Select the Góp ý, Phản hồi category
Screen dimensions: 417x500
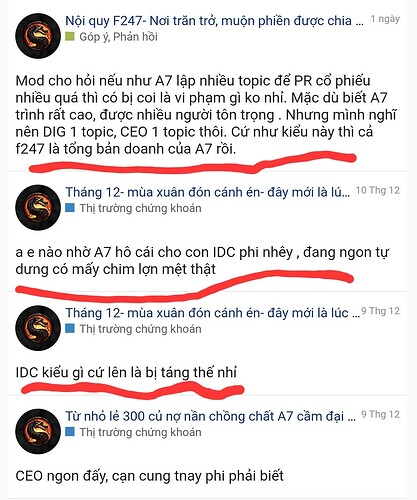coord(118,37)
